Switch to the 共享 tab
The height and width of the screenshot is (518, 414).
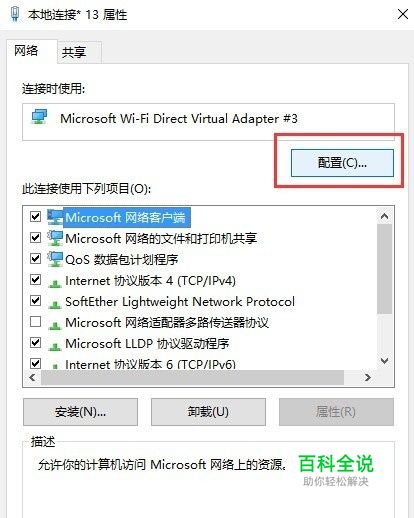(x=74, y=52)
